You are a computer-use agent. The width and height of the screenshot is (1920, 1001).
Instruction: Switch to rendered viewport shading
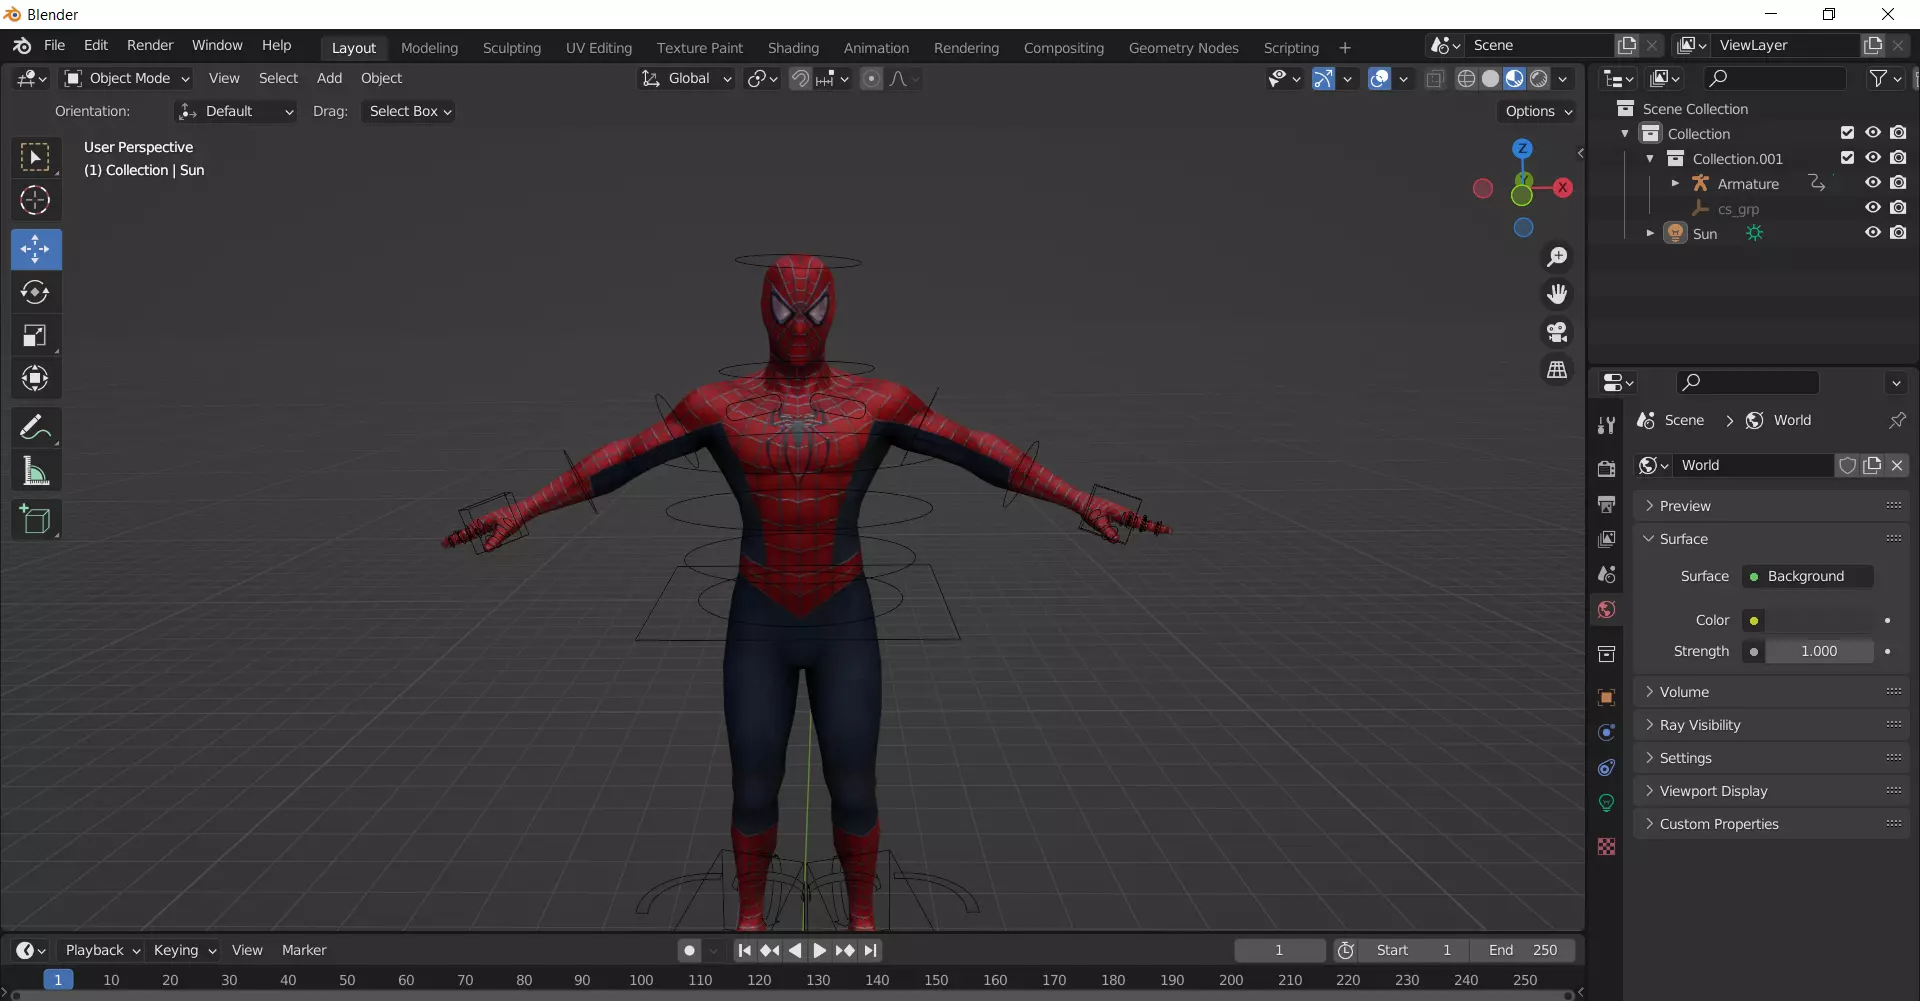[1539, 79]
